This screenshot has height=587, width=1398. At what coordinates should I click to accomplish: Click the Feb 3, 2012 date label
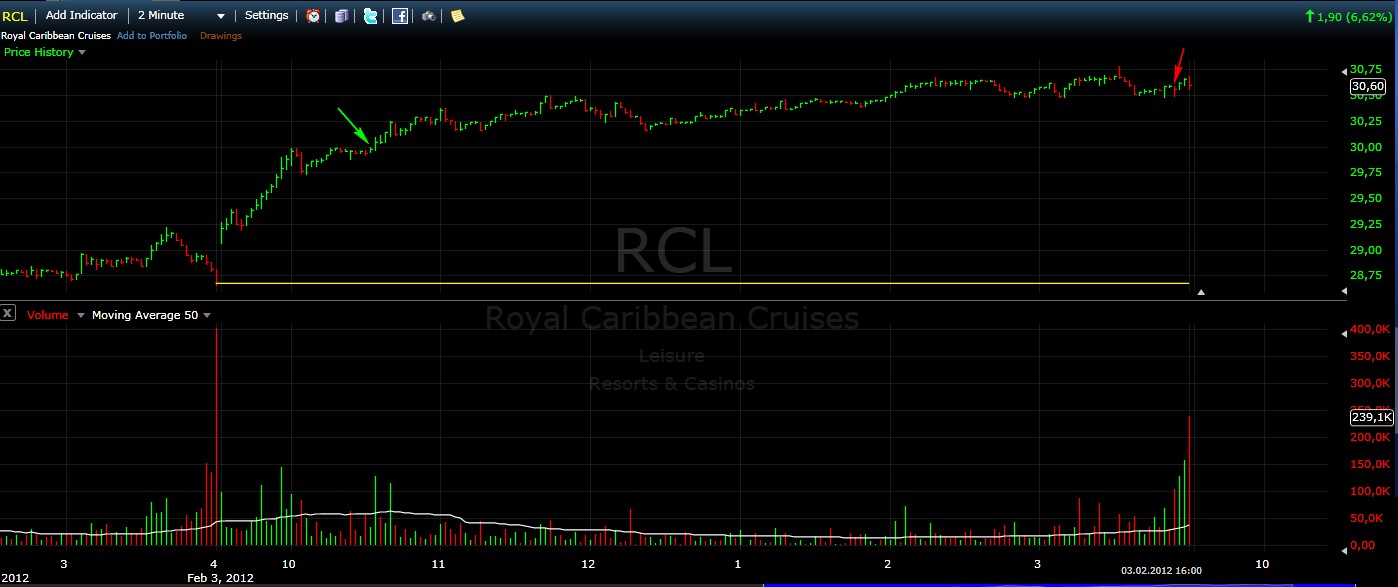pos(221,578)
